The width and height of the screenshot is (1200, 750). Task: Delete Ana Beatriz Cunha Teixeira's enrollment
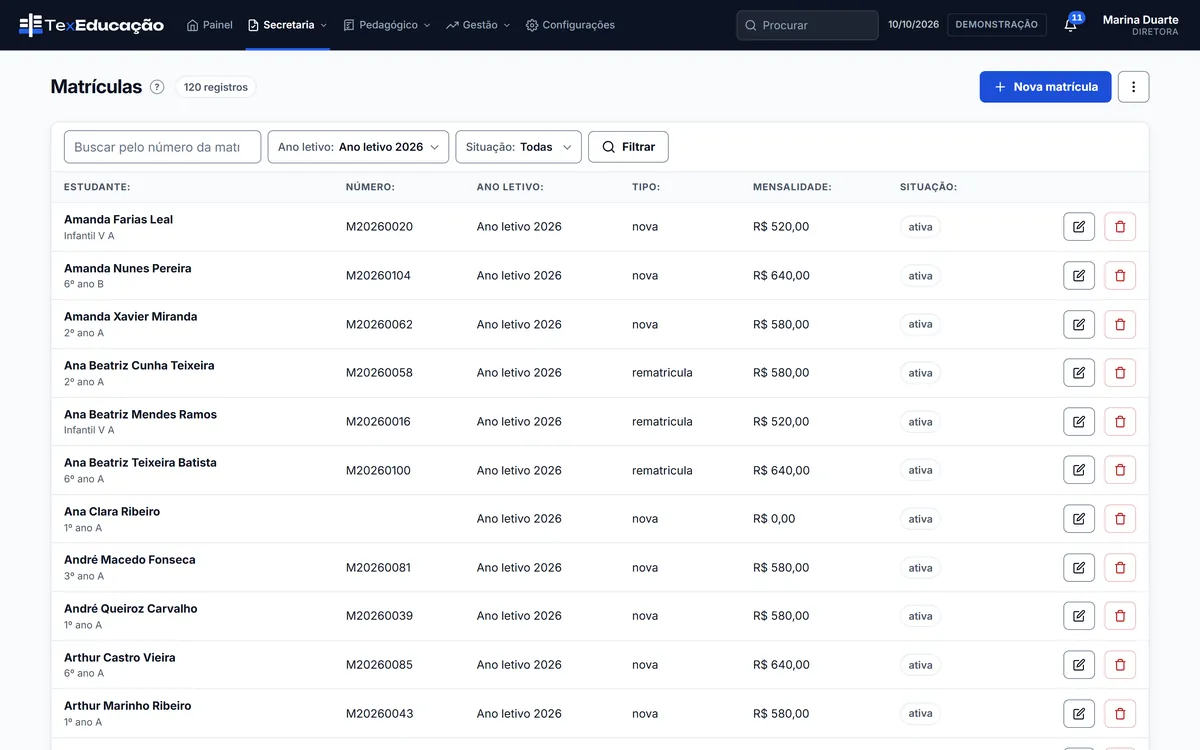tap(1120, 373)
